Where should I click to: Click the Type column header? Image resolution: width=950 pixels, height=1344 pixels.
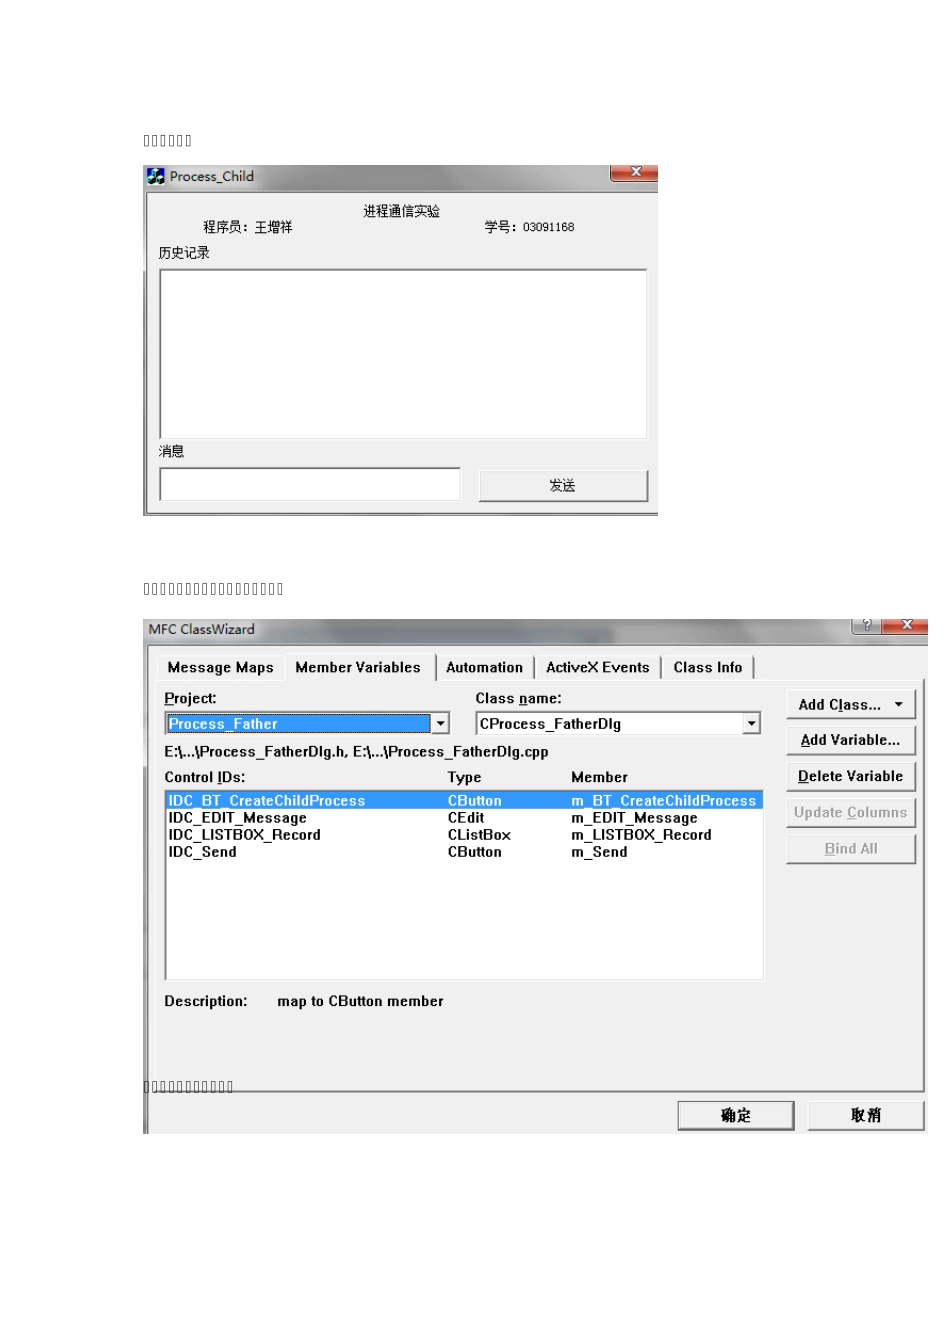tap(464, 777)
